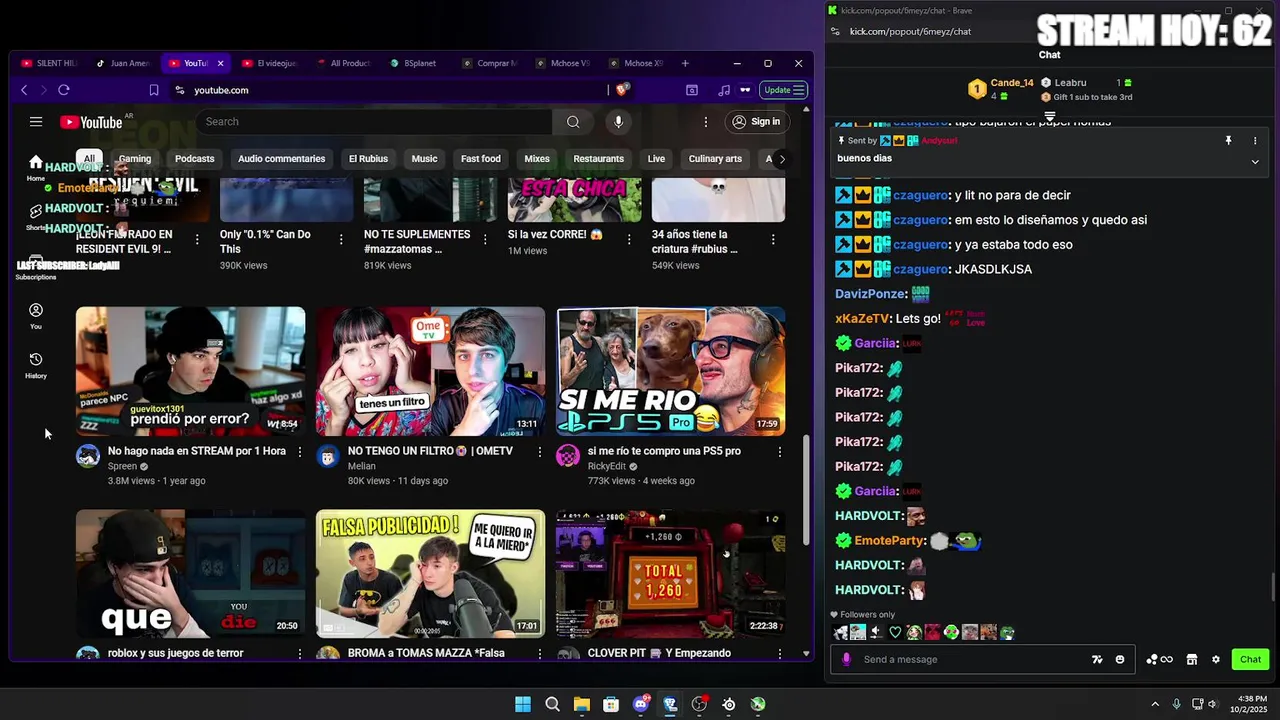Screen dimensions: 1280x720
Task: Select the Audio commentaries chip
Action: tap(281, 159)
